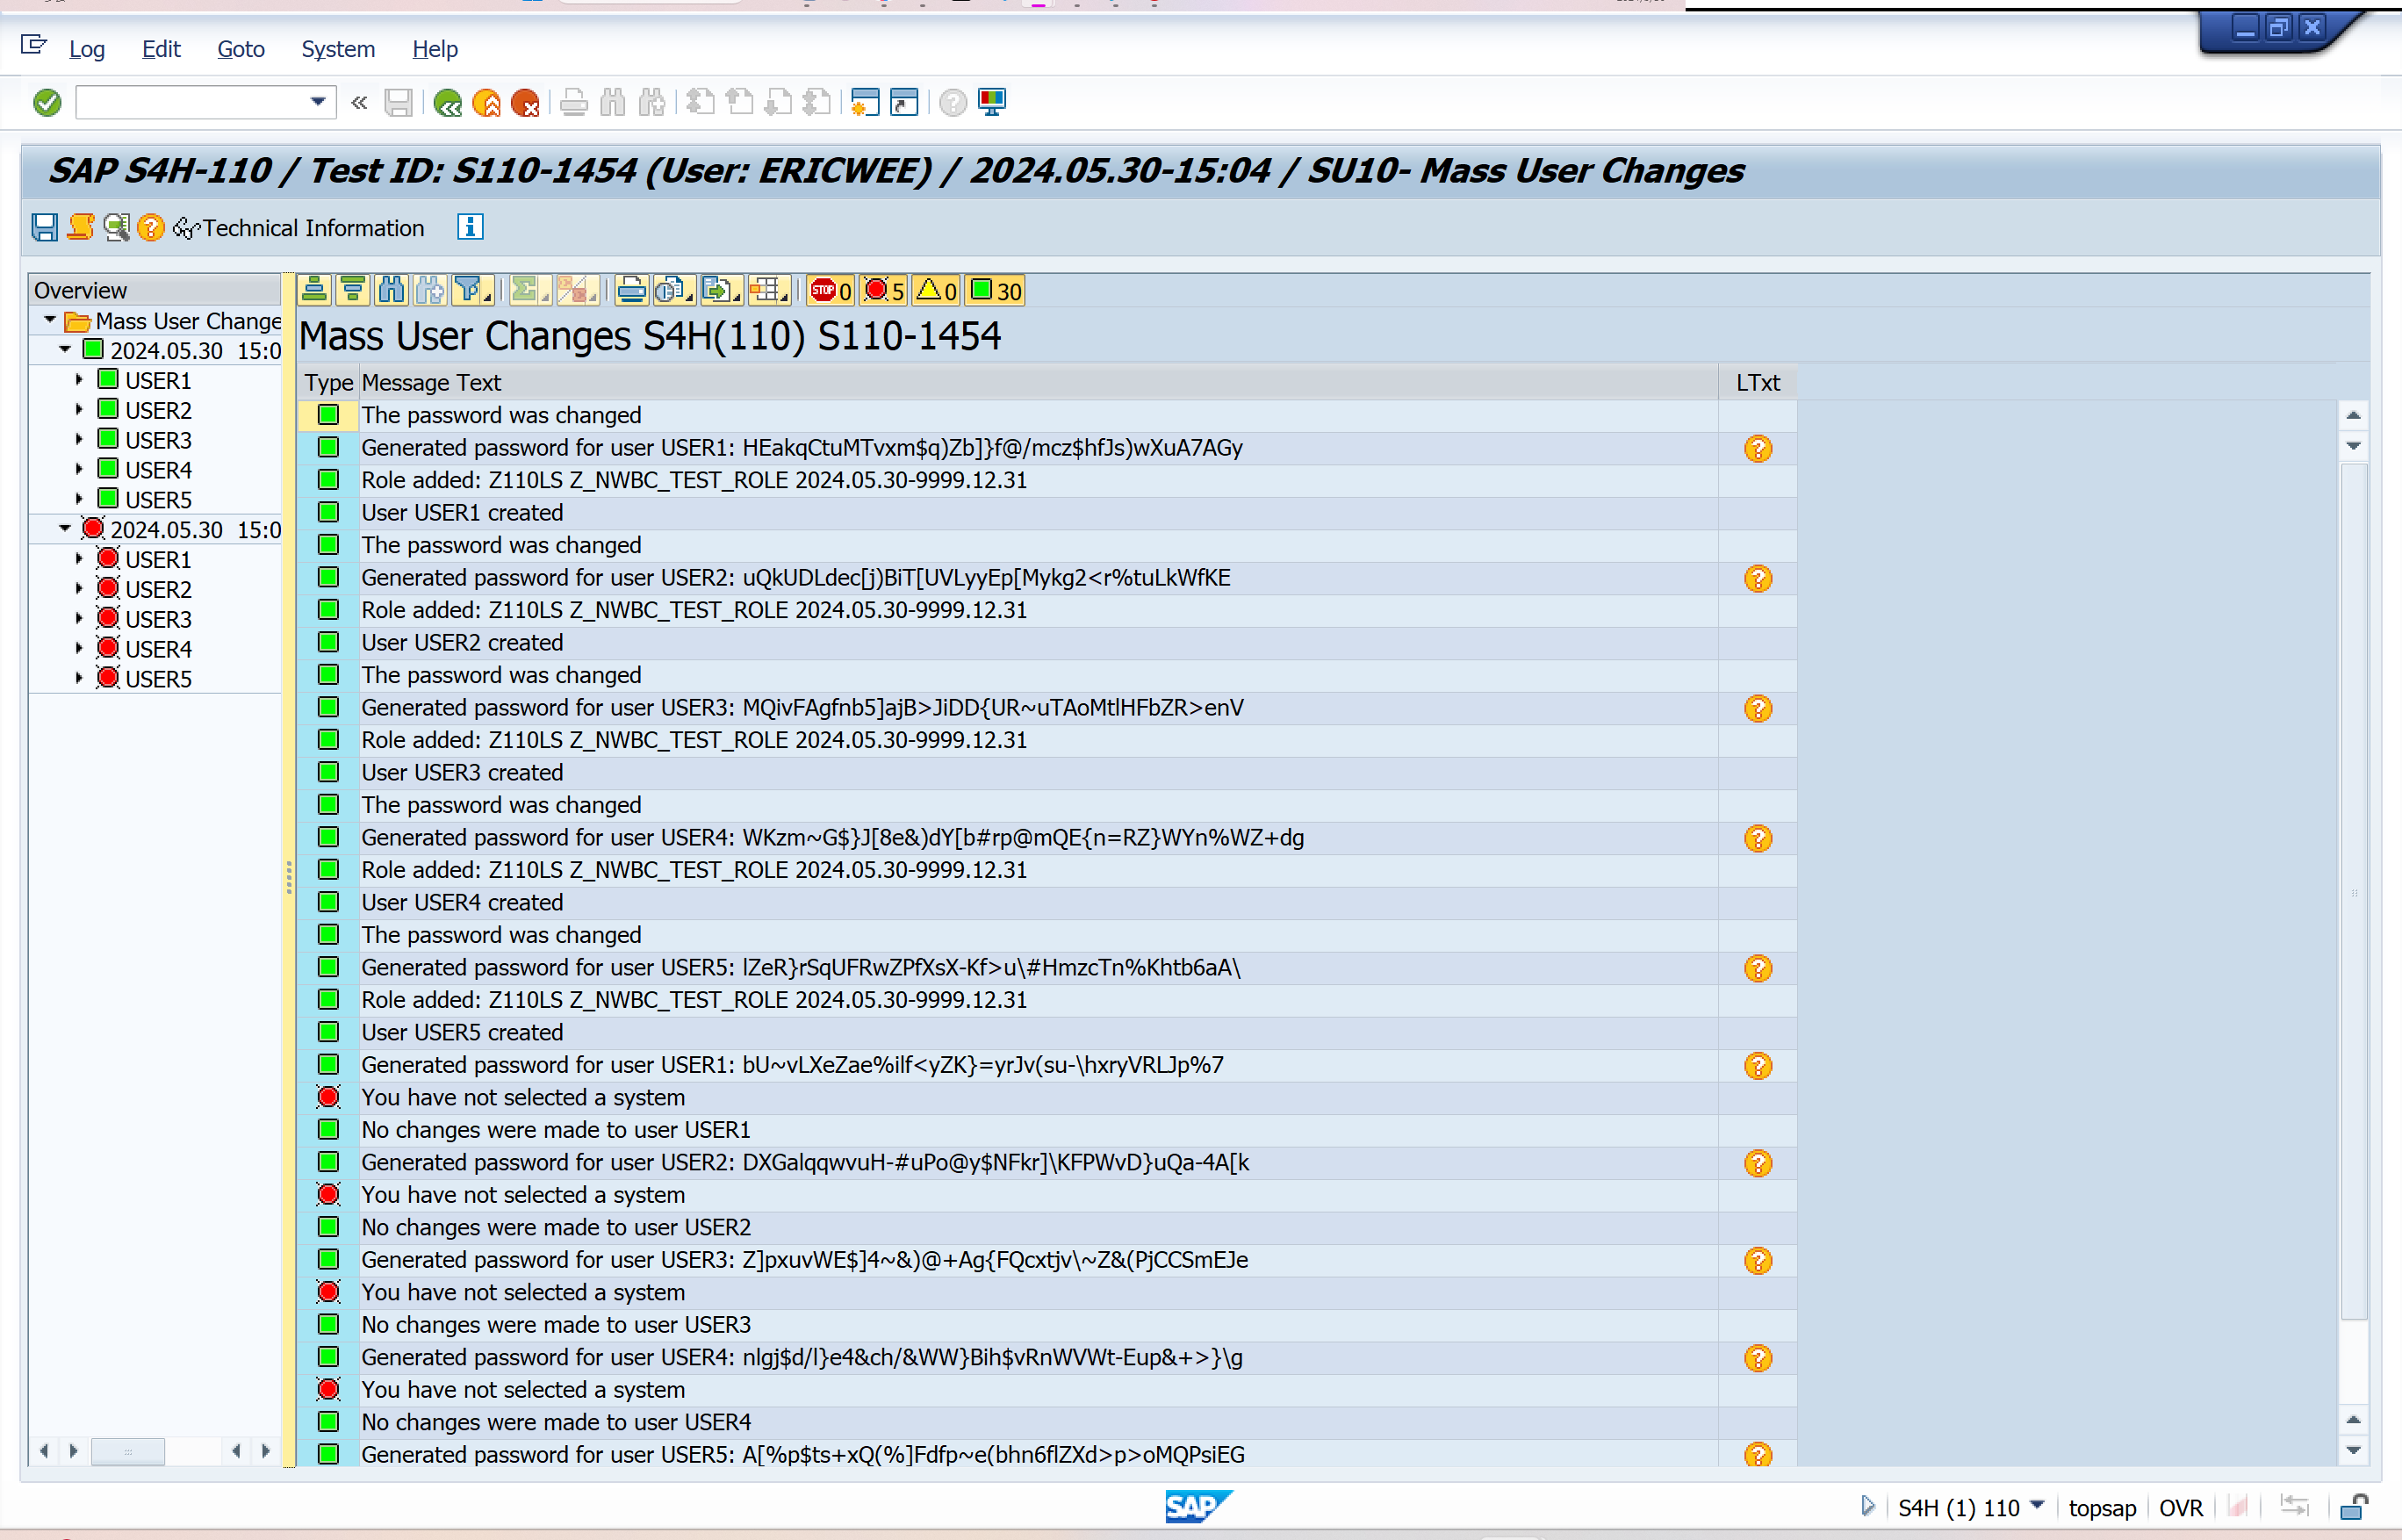This screenshot has width=2402, height=1540.
Task: Click the ALV Sort Ascending icon
Action: click(314, 291)
